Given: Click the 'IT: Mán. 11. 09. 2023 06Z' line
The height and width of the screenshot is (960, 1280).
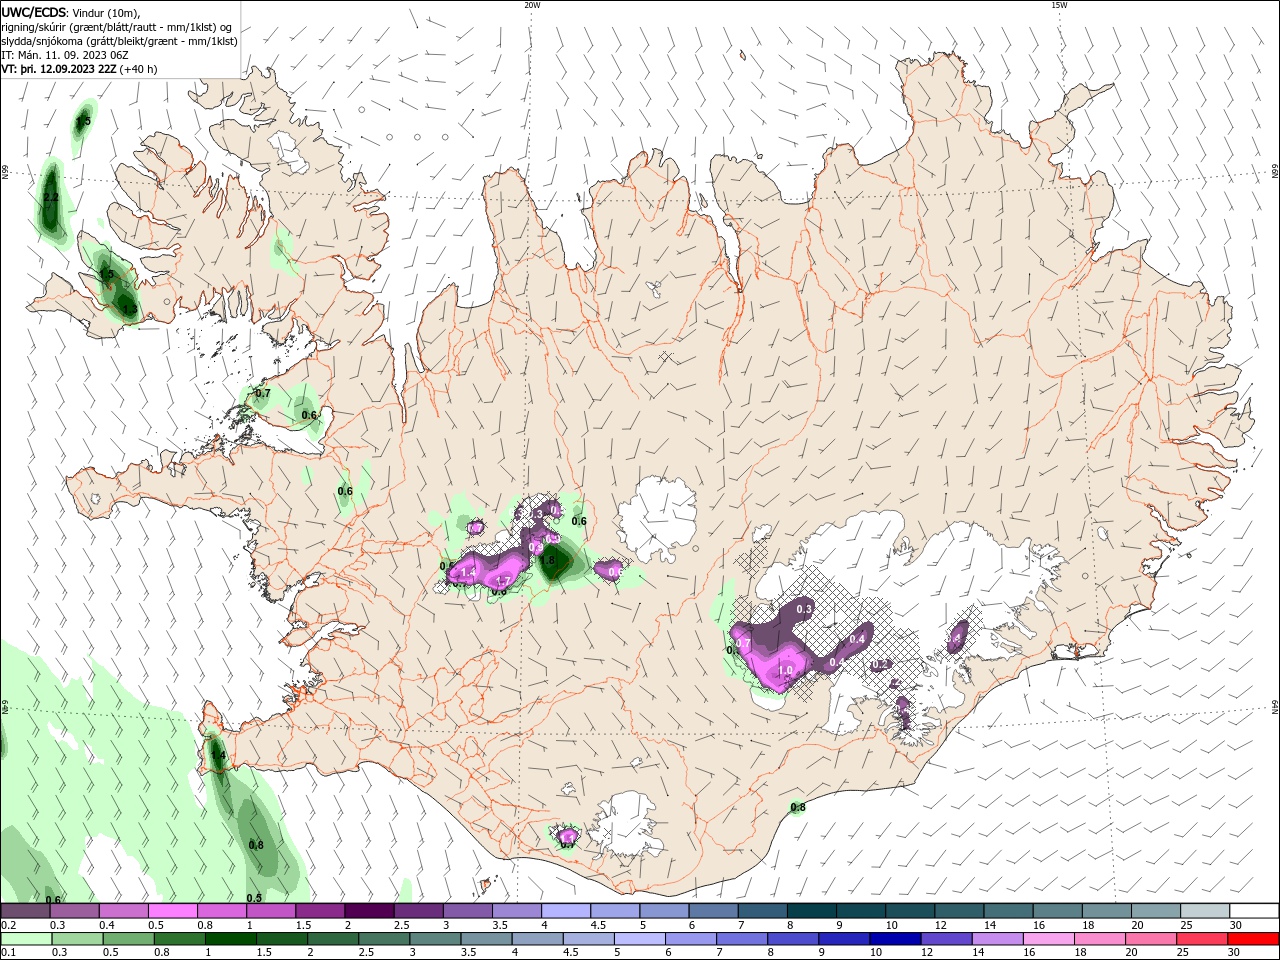Looking at the screenshot, I should pyautogui.click(x=65, y=55).
